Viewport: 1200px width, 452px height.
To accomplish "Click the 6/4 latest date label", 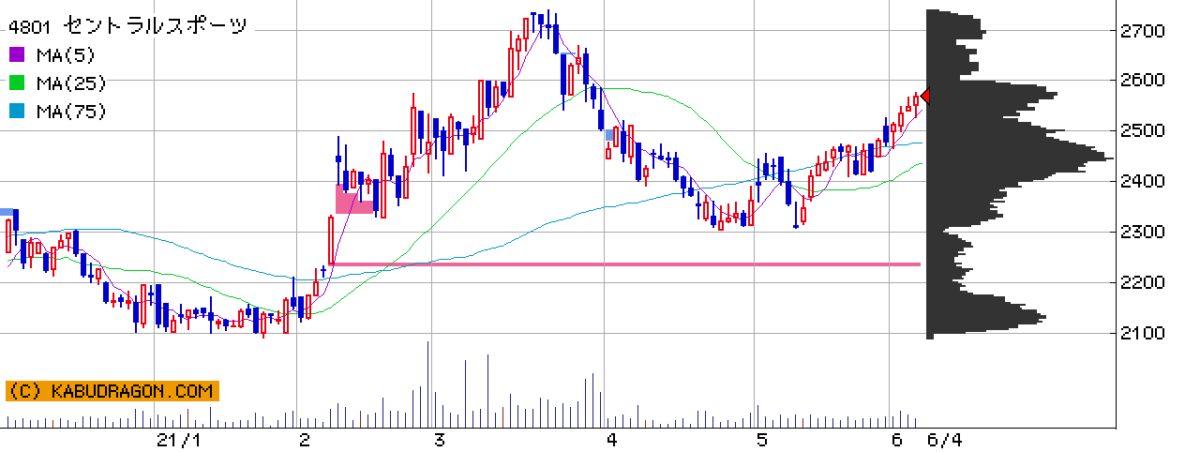I will (x=945, y=441).
